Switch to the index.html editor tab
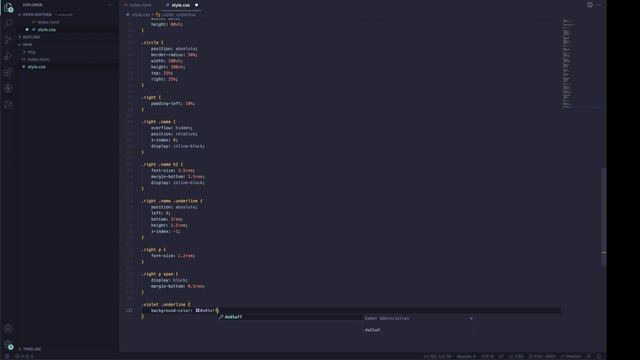640x360 pixels. (x=141, y=5)
